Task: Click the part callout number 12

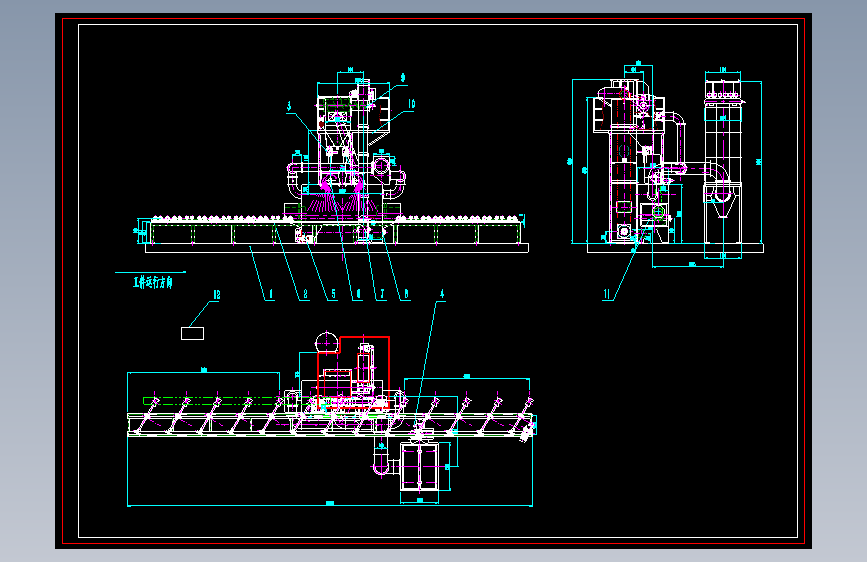Action: (217, 295)
